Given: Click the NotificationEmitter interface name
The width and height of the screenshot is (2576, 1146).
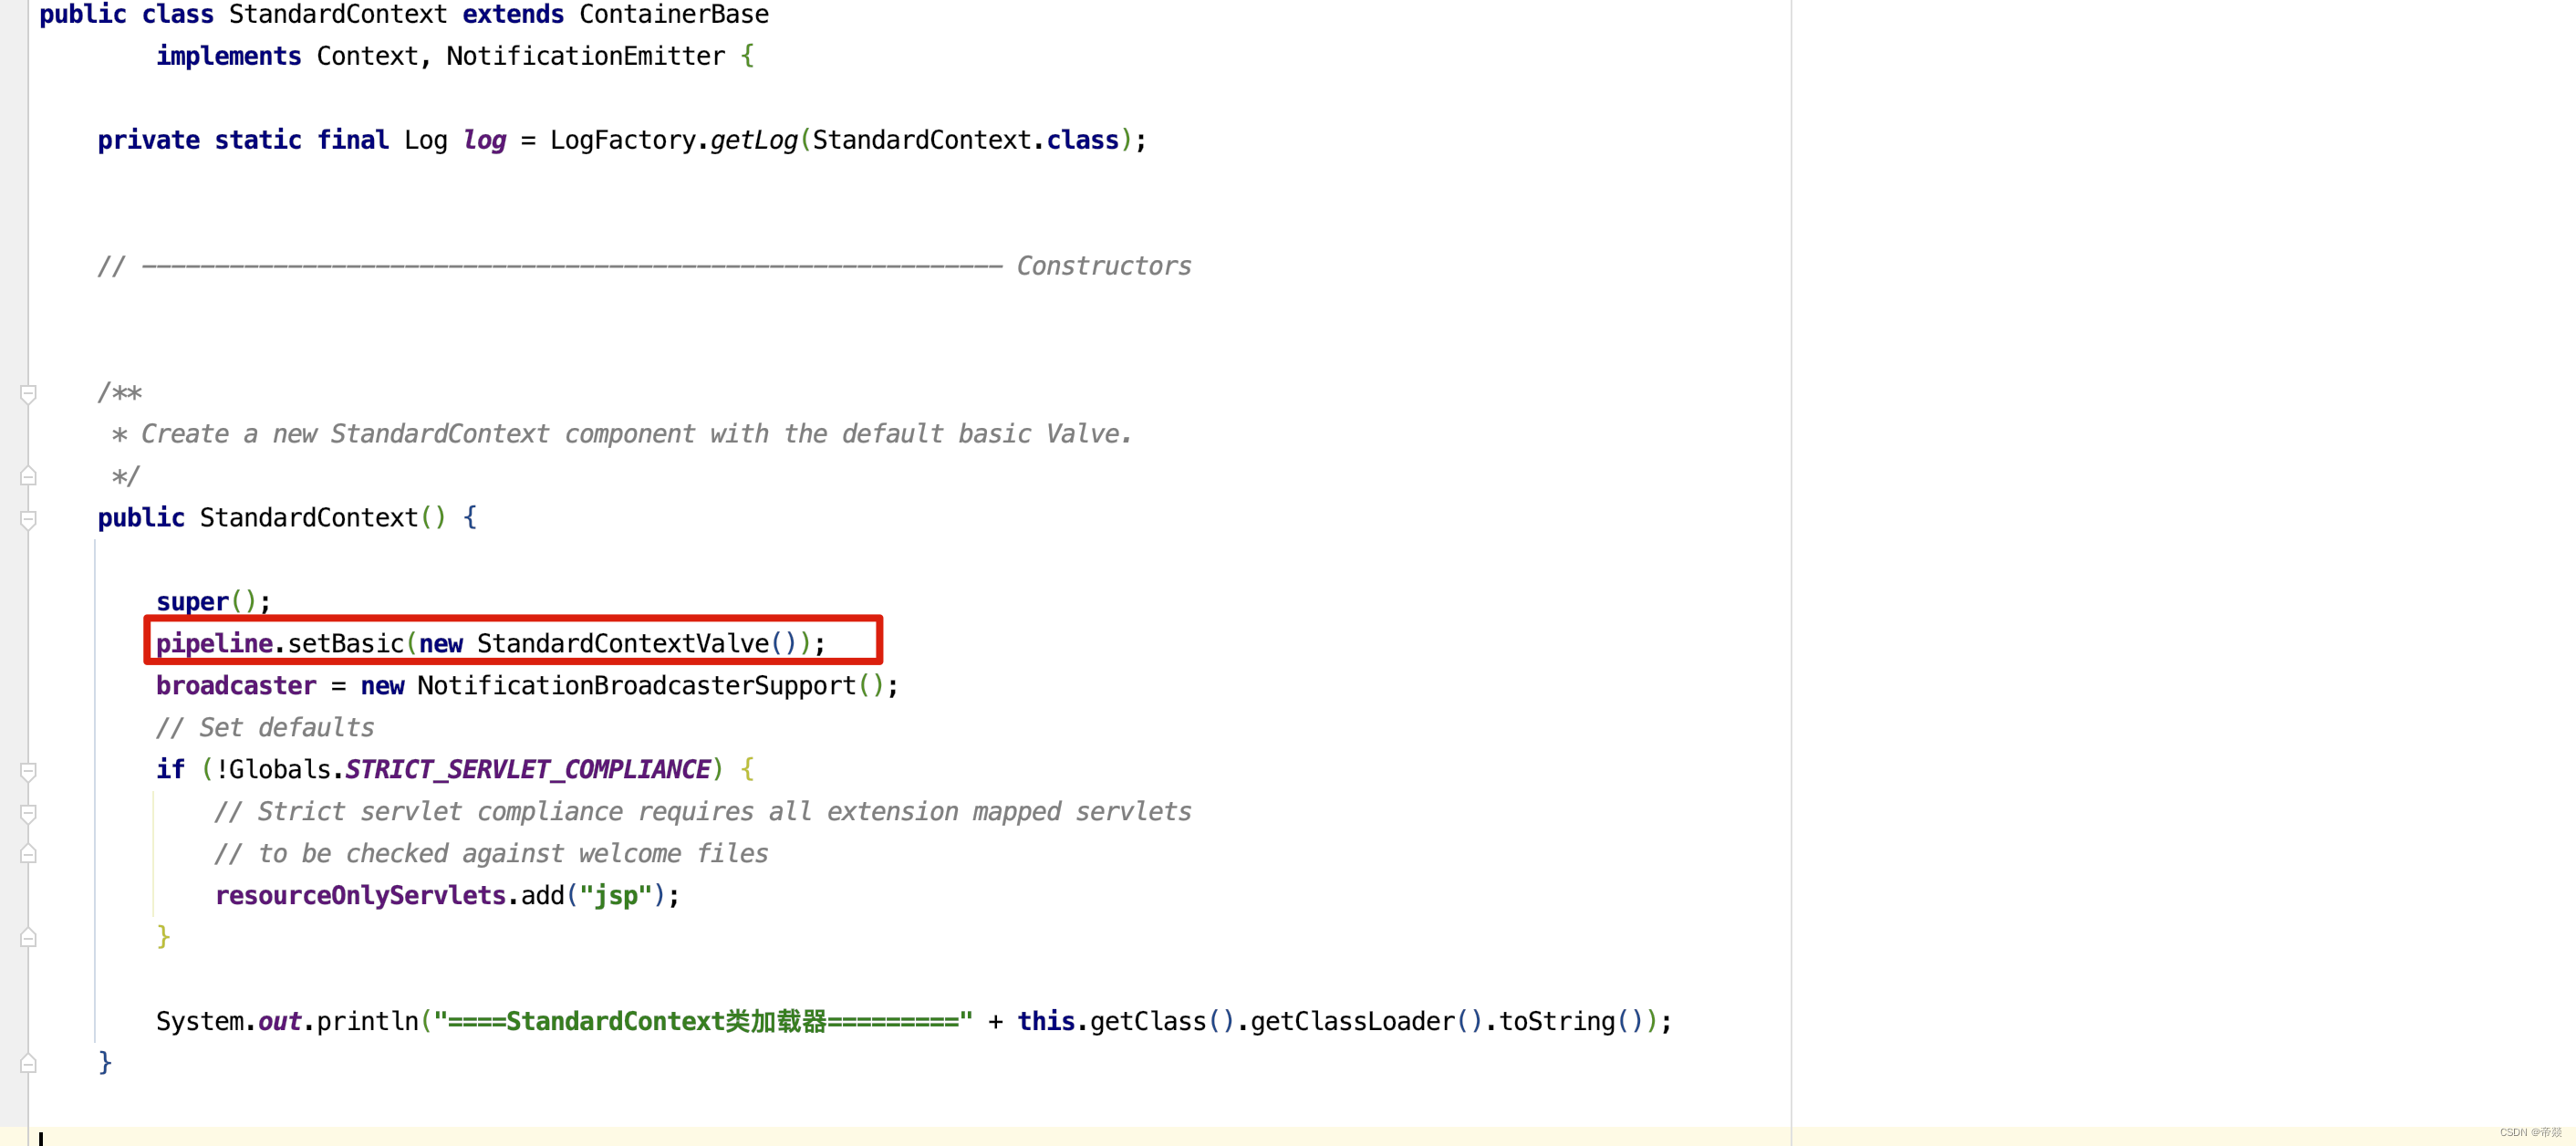Looking at the screenshot, I should (x=585, y=57).
